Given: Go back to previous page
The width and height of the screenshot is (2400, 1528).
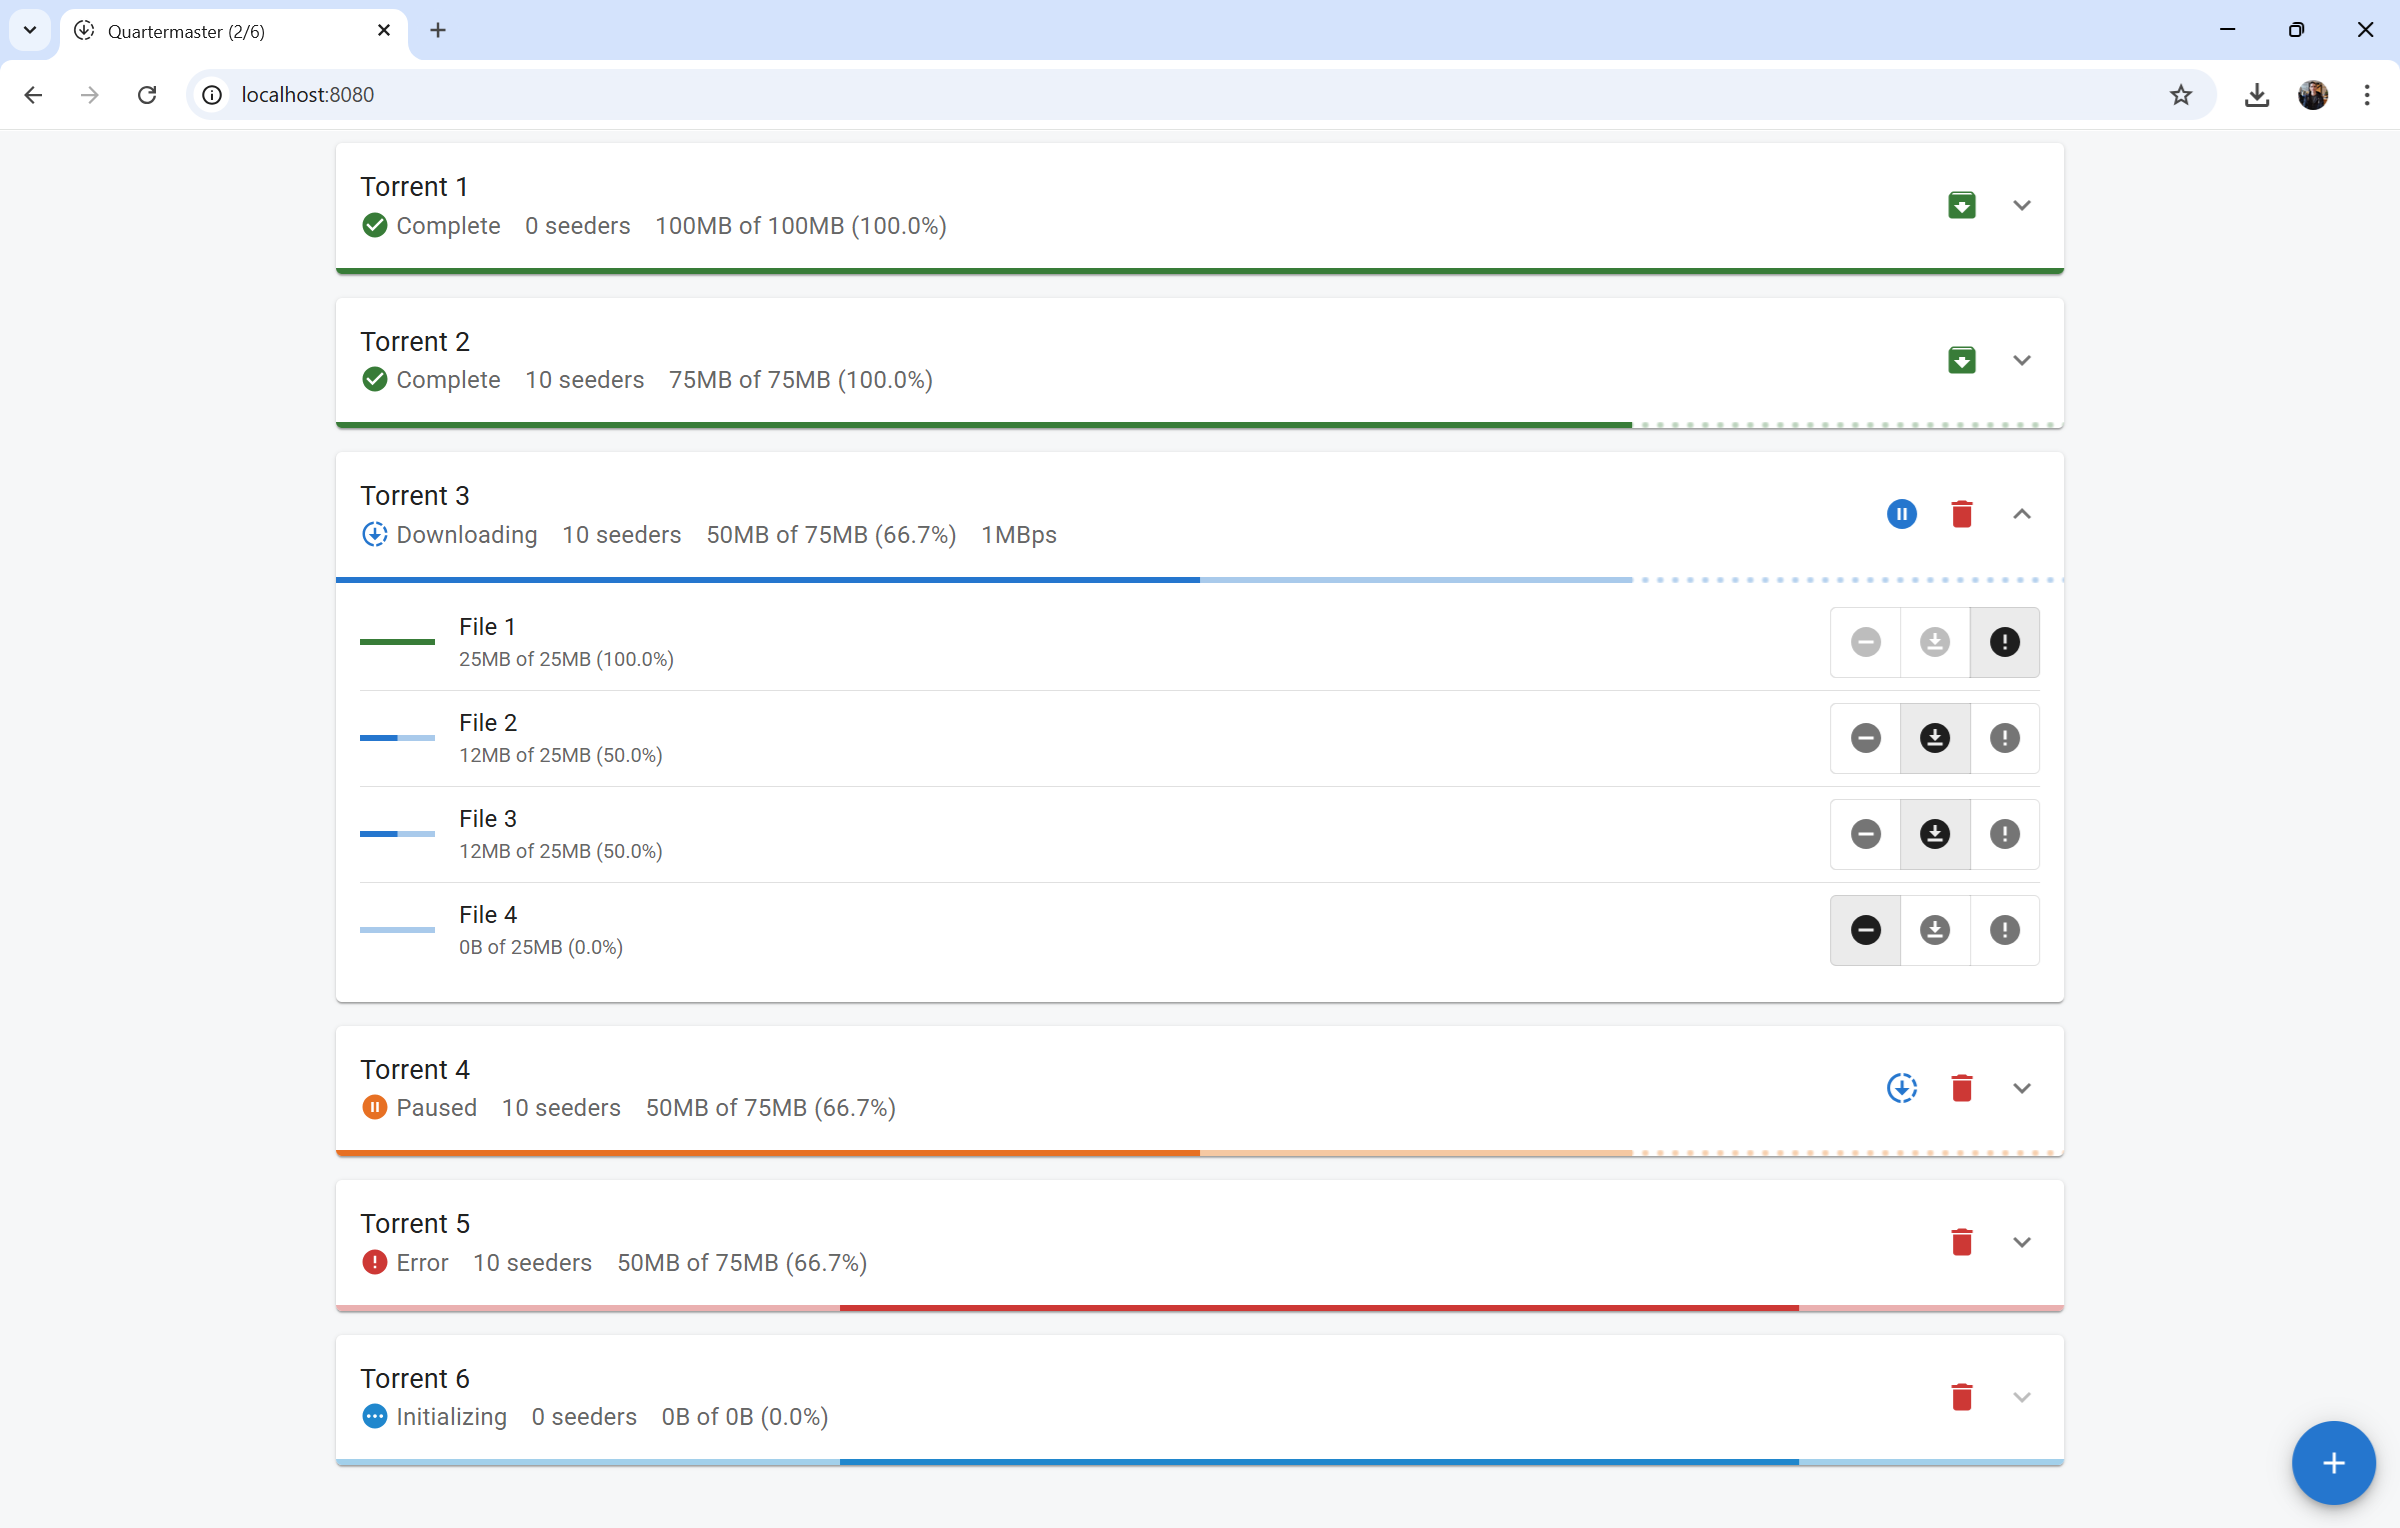Looking at the screenshot, I should 33,95.
